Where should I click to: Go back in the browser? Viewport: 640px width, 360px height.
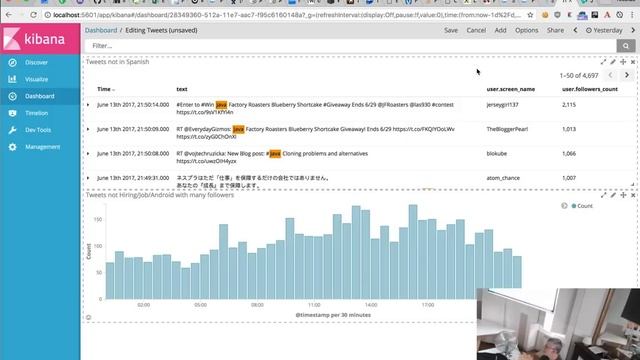point(9,15)
